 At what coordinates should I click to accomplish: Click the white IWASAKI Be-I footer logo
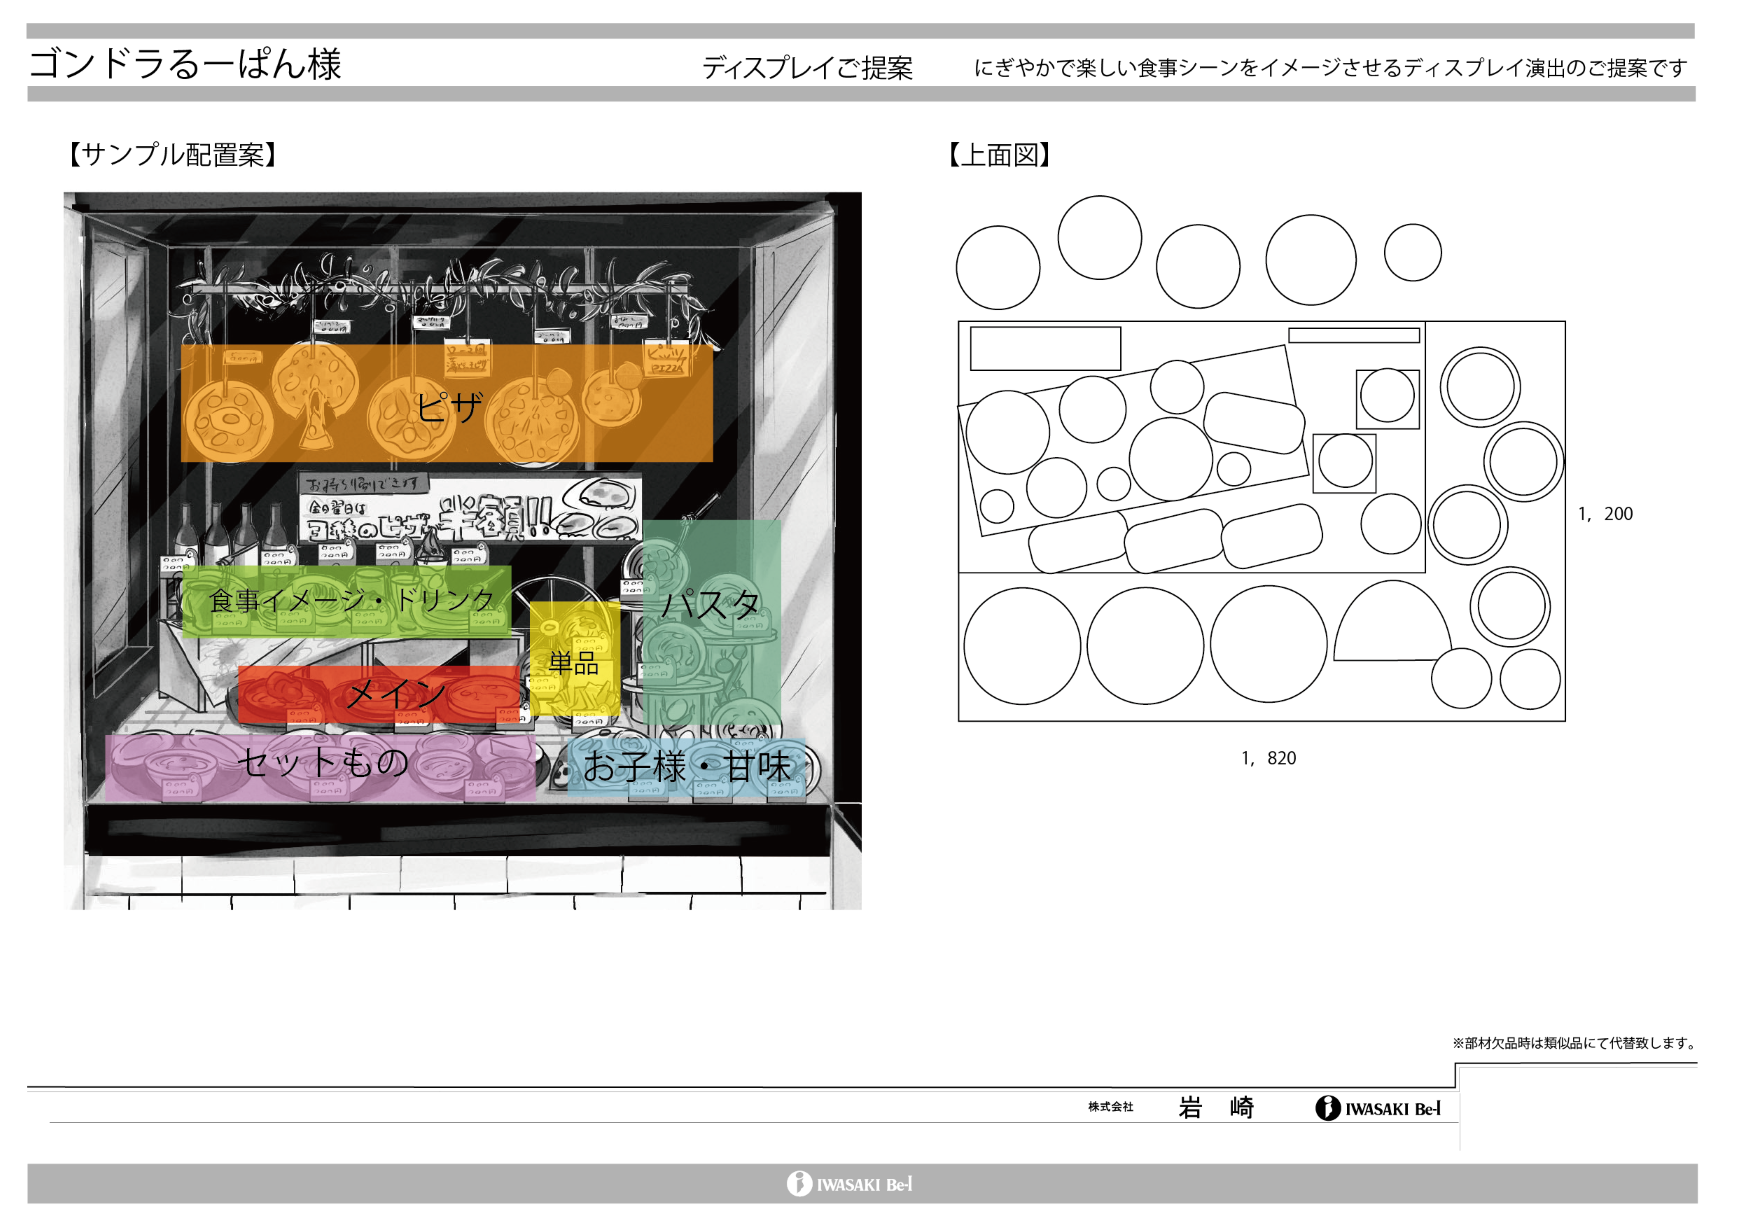[850, 1184]
